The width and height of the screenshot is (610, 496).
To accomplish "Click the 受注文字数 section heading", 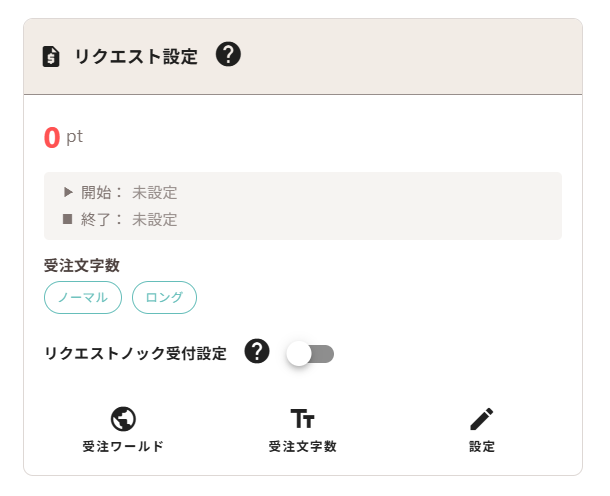I will [x=82, y=266].
